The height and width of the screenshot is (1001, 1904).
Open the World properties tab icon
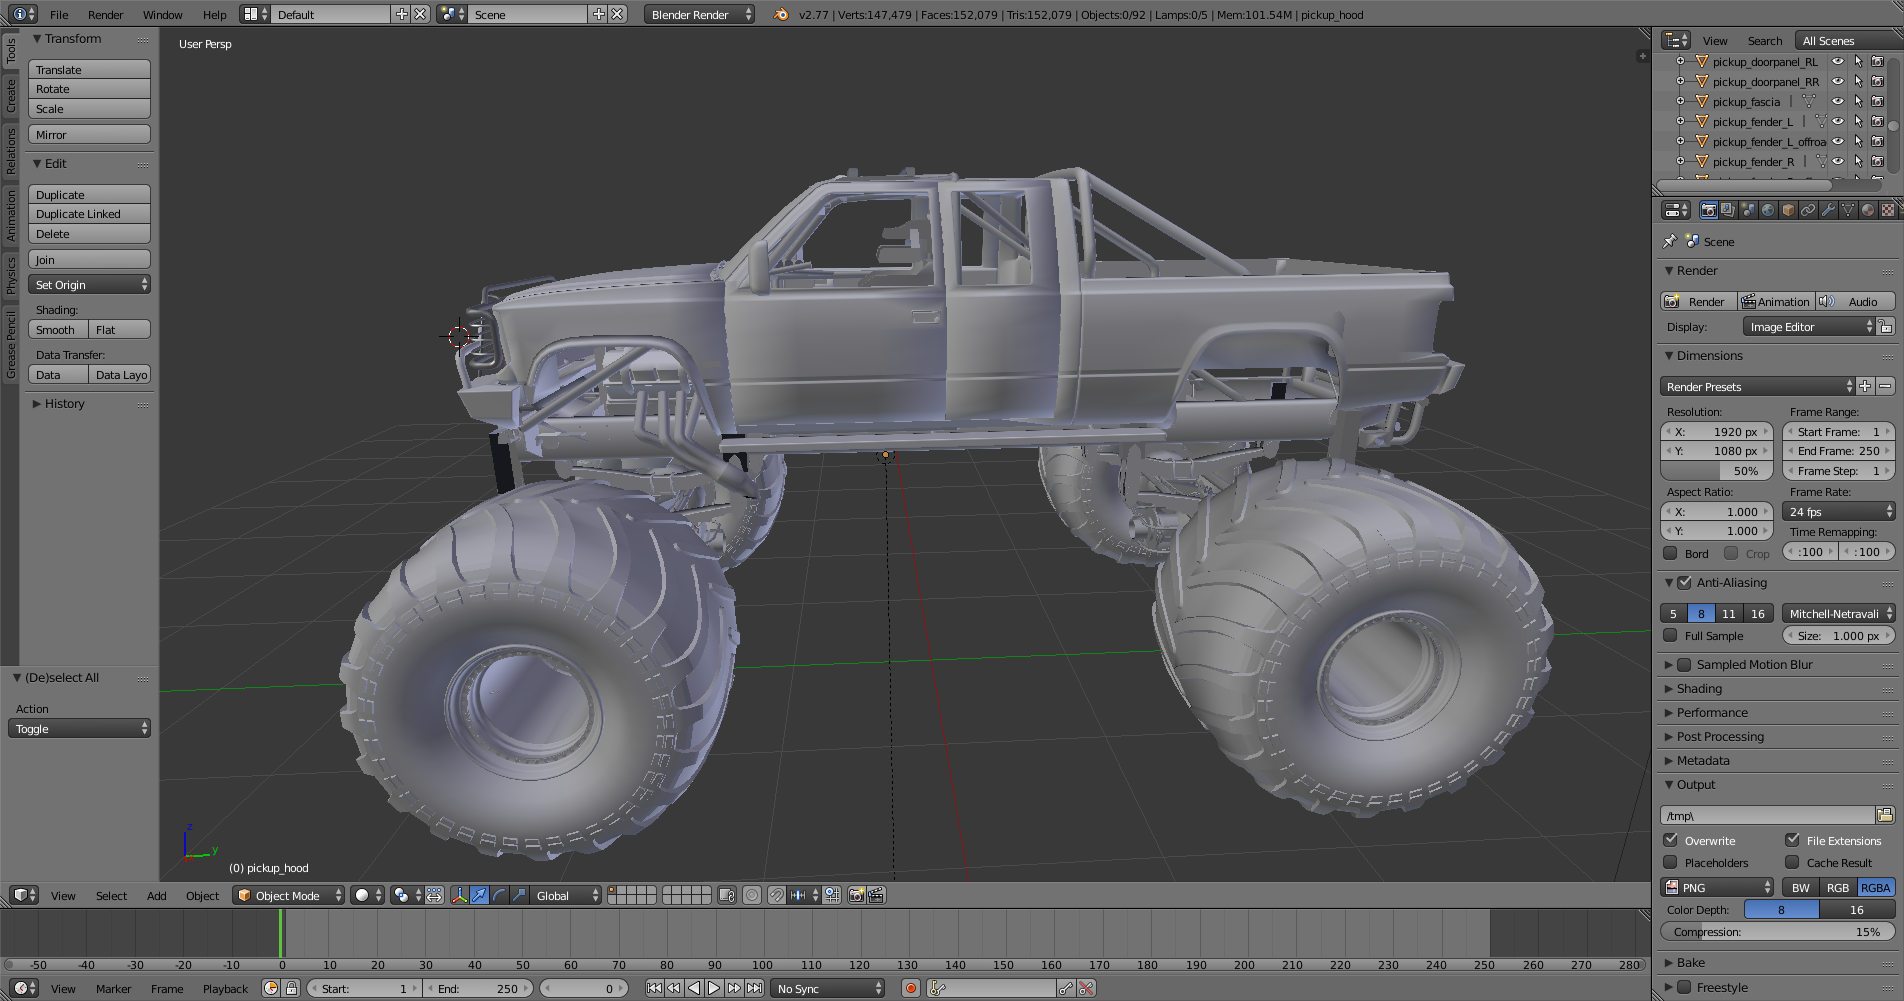point(1768,210)
